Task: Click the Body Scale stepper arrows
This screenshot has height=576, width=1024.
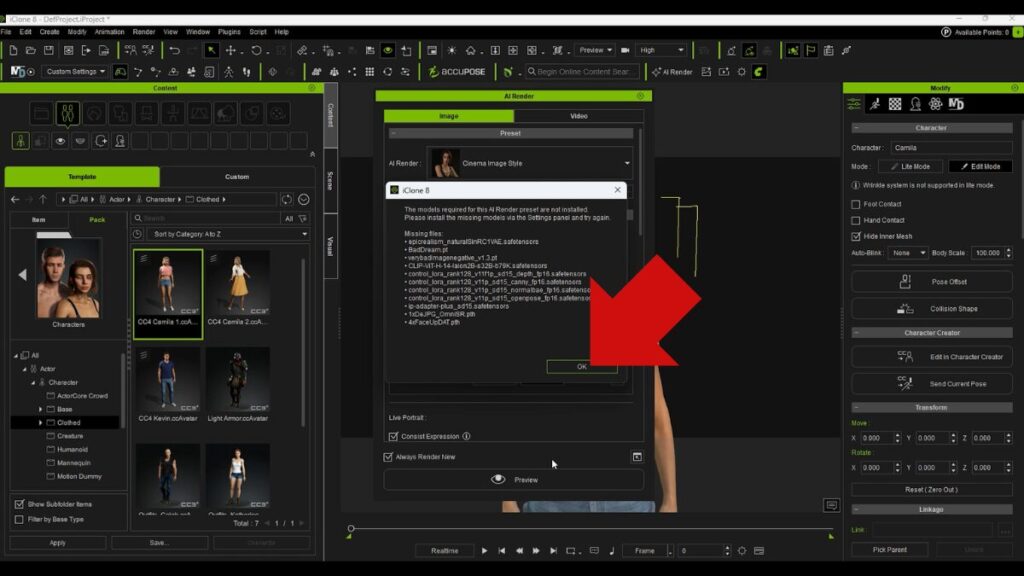Action: [1008, 253]
